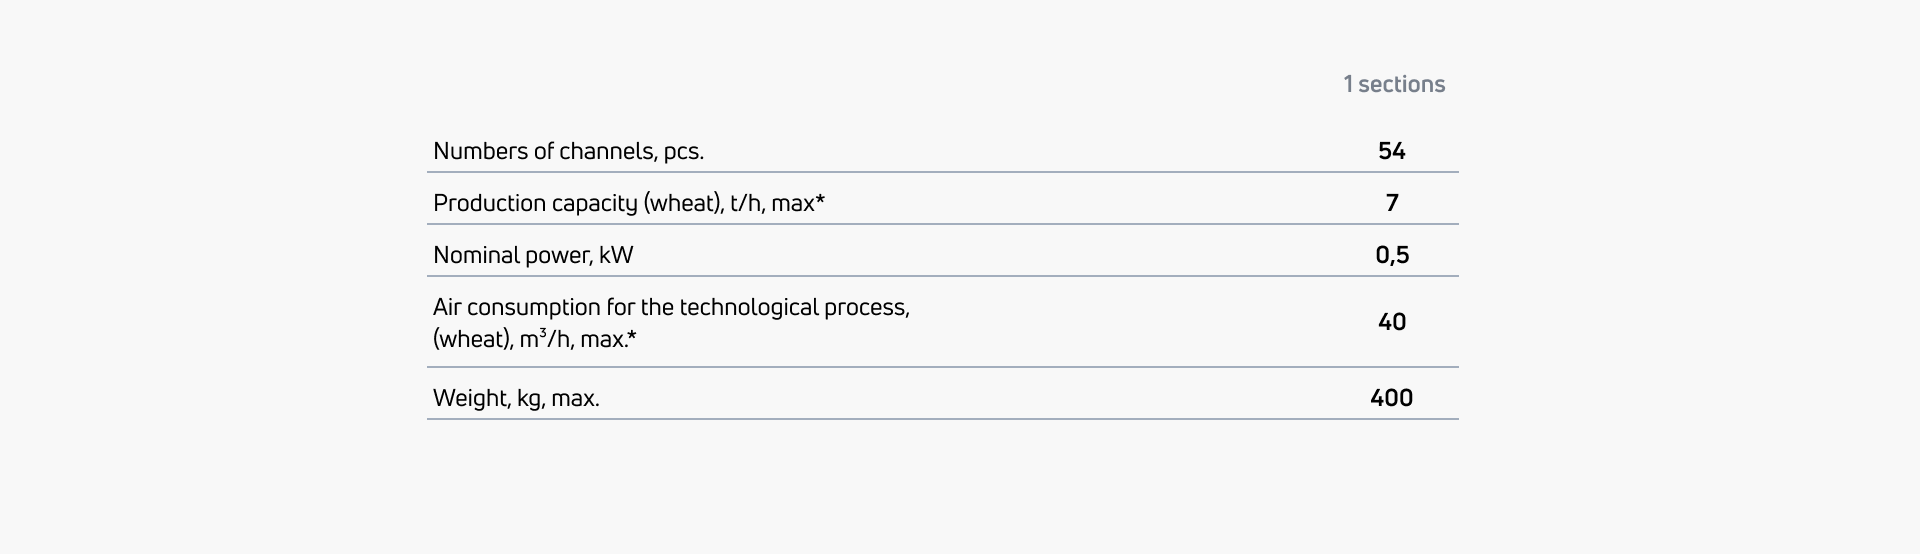
Task: Click the asterisk after "t/h, max"
Action: coord(820,200)
